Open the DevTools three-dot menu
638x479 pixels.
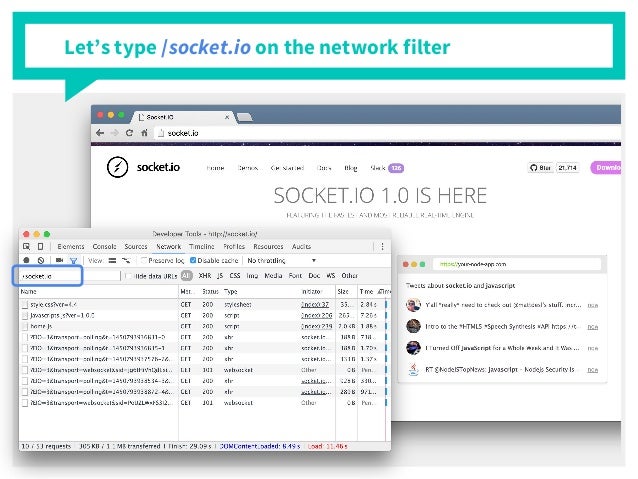click(382, 247)
